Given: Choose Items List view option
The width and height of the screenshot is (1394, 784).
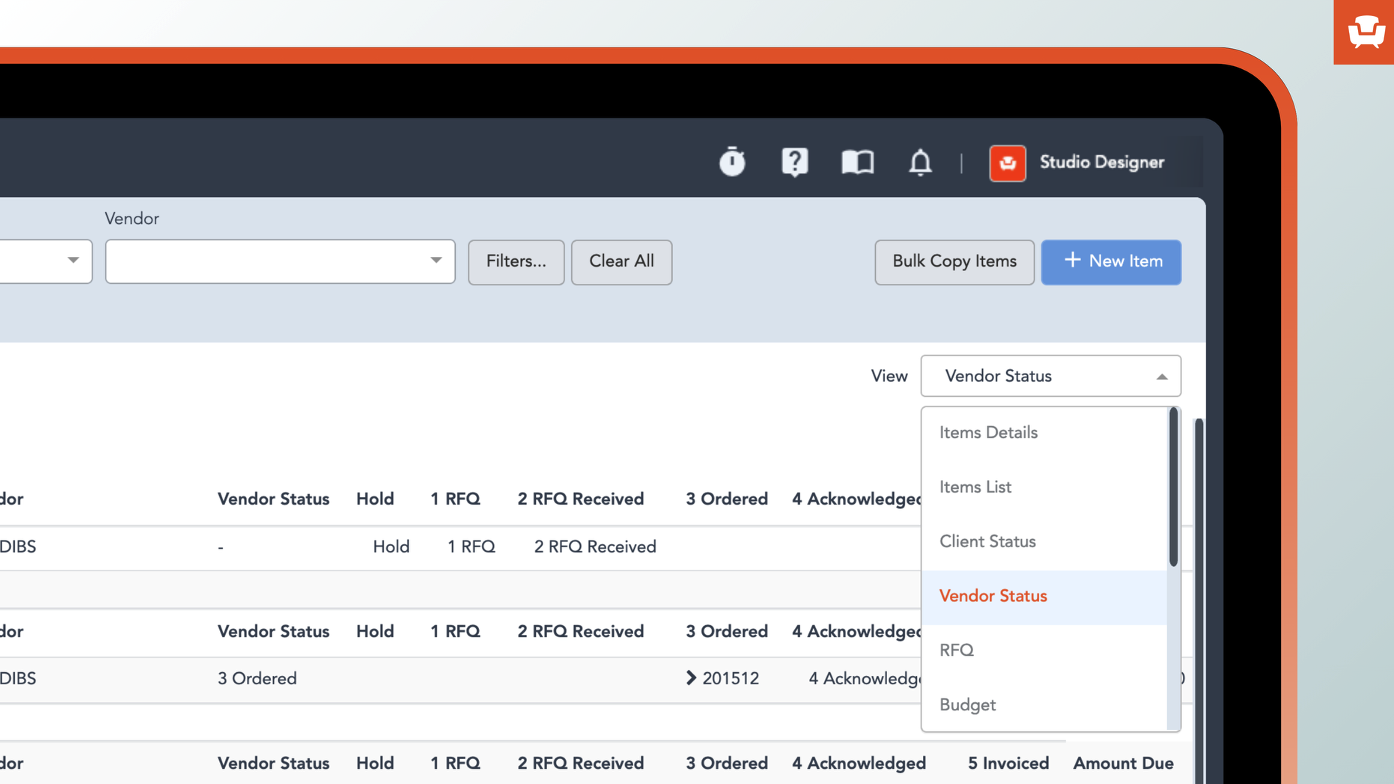Looking at the screenshot, I should [x=975, y=487].
